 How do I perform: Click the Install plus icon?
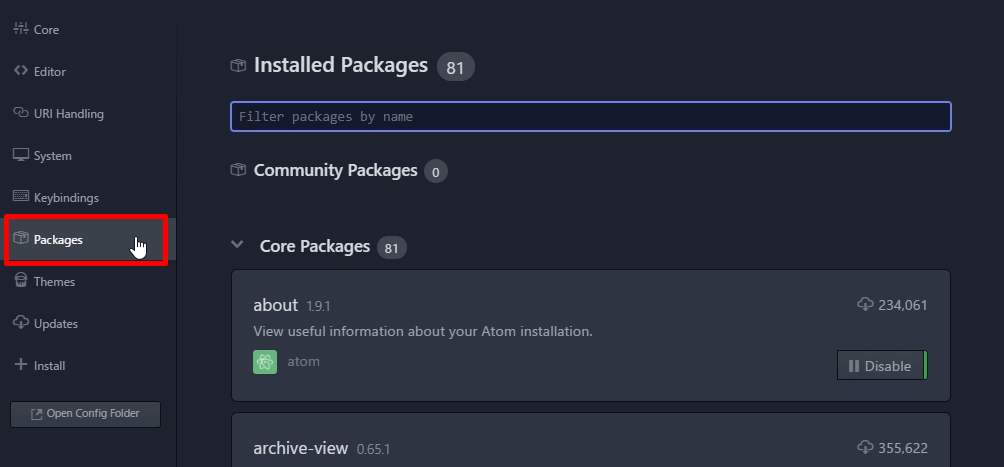point(21,365)
